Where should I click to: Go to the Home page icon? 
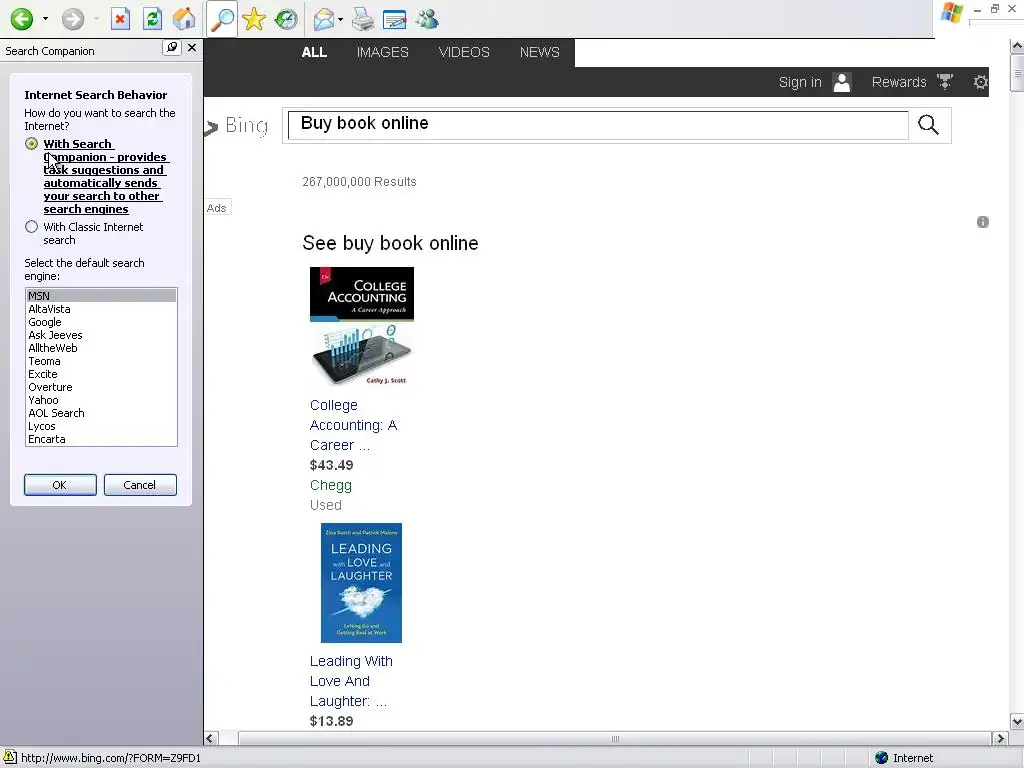tap(184, 19)
